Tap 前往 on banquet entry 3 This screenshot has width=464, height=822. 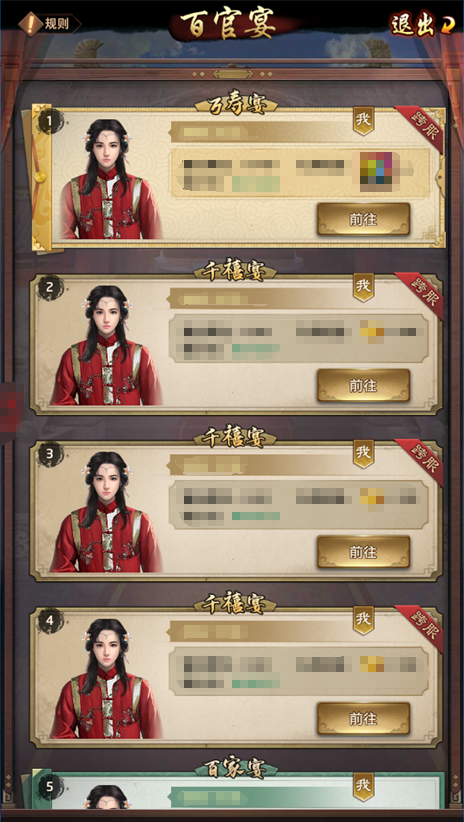[x=363, y=552]
